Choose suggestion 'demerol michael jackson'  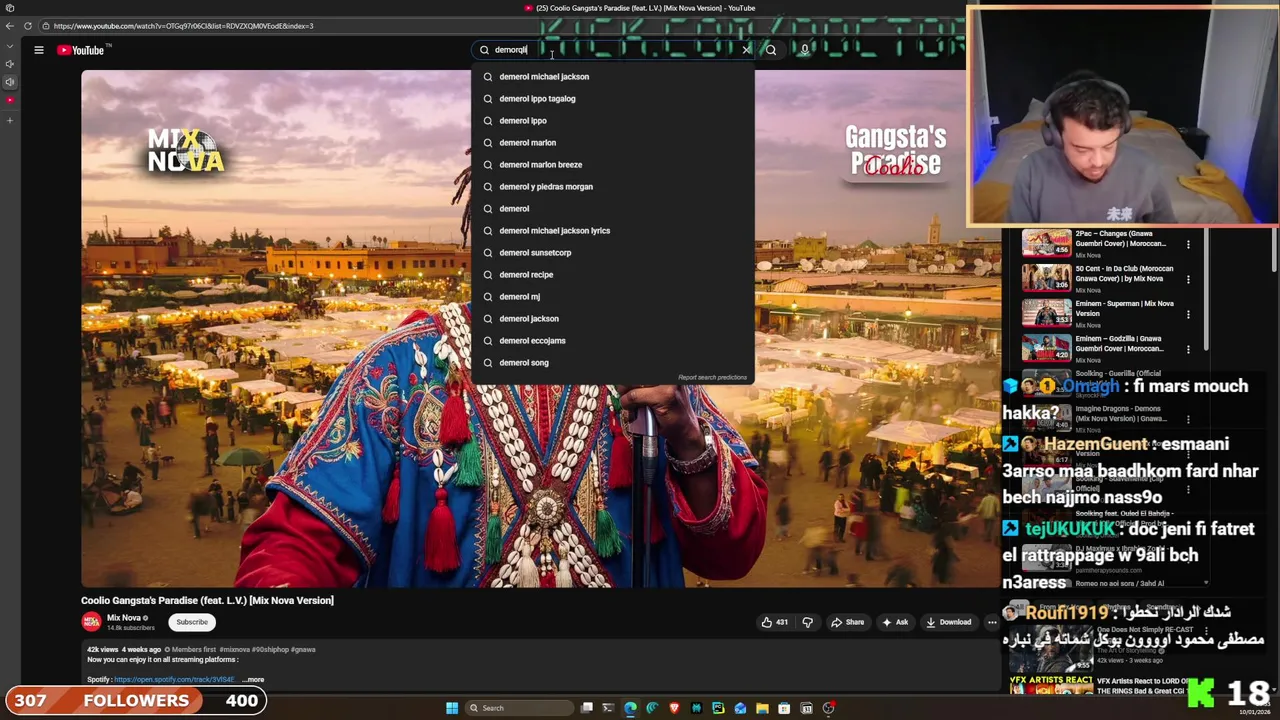[613, 77]
